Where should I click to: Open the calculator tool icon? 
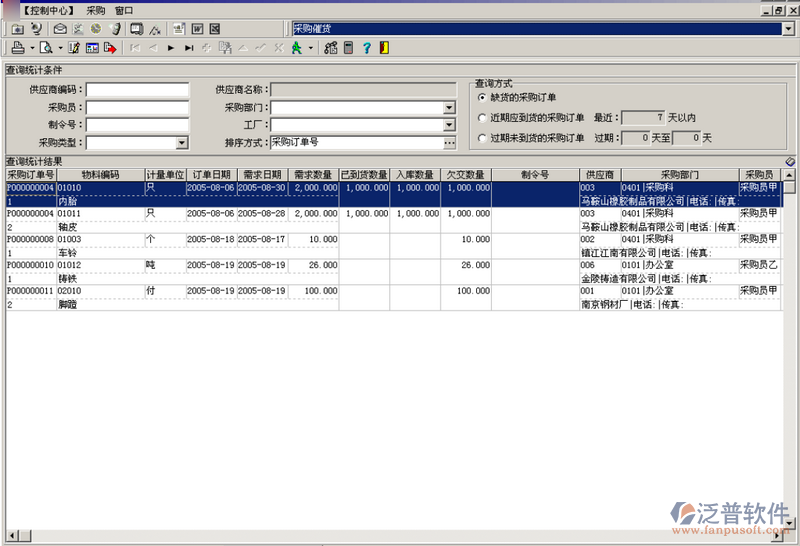point(348,47)
